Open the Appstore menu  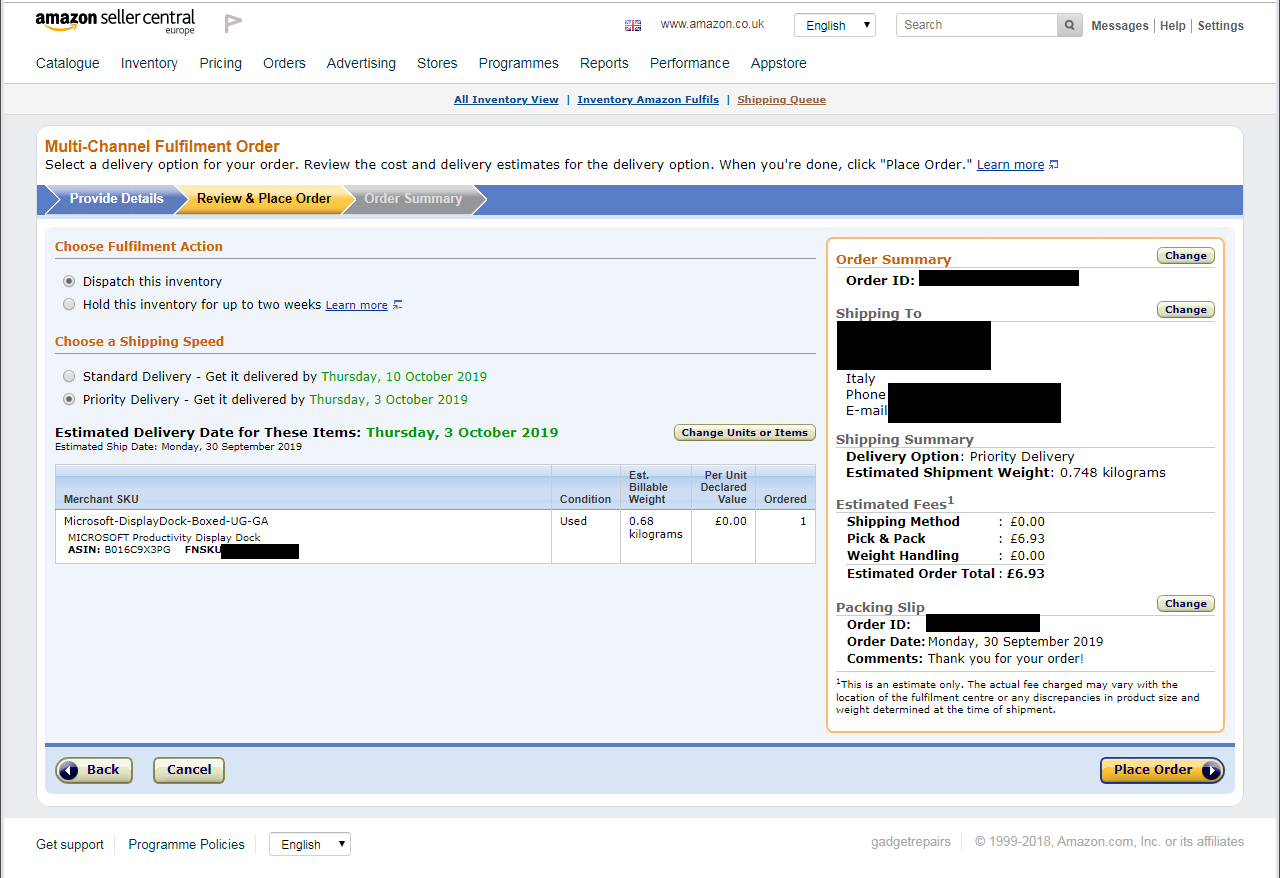(x=779, y=63)
